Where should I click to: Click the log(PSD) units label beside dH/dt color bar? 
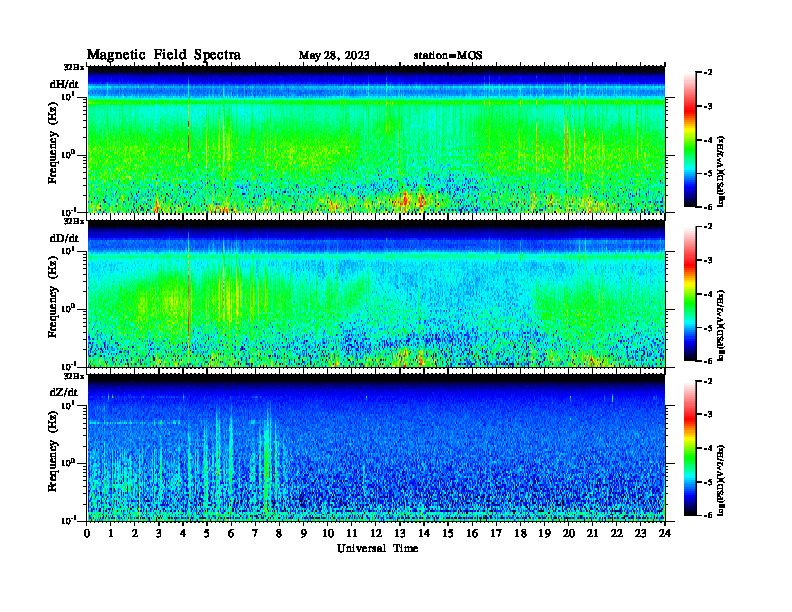pyautogui.click(x=721, y=171)
